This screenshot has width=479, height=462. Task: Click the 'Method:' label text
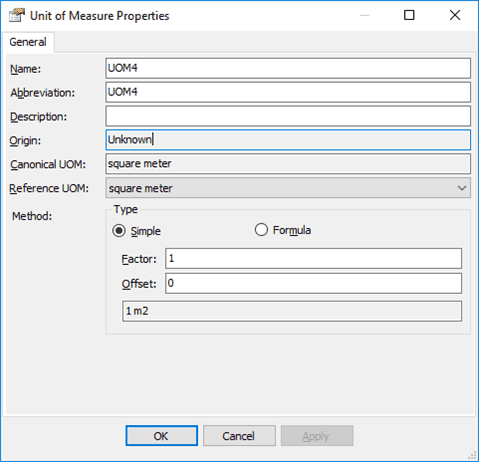32,216
